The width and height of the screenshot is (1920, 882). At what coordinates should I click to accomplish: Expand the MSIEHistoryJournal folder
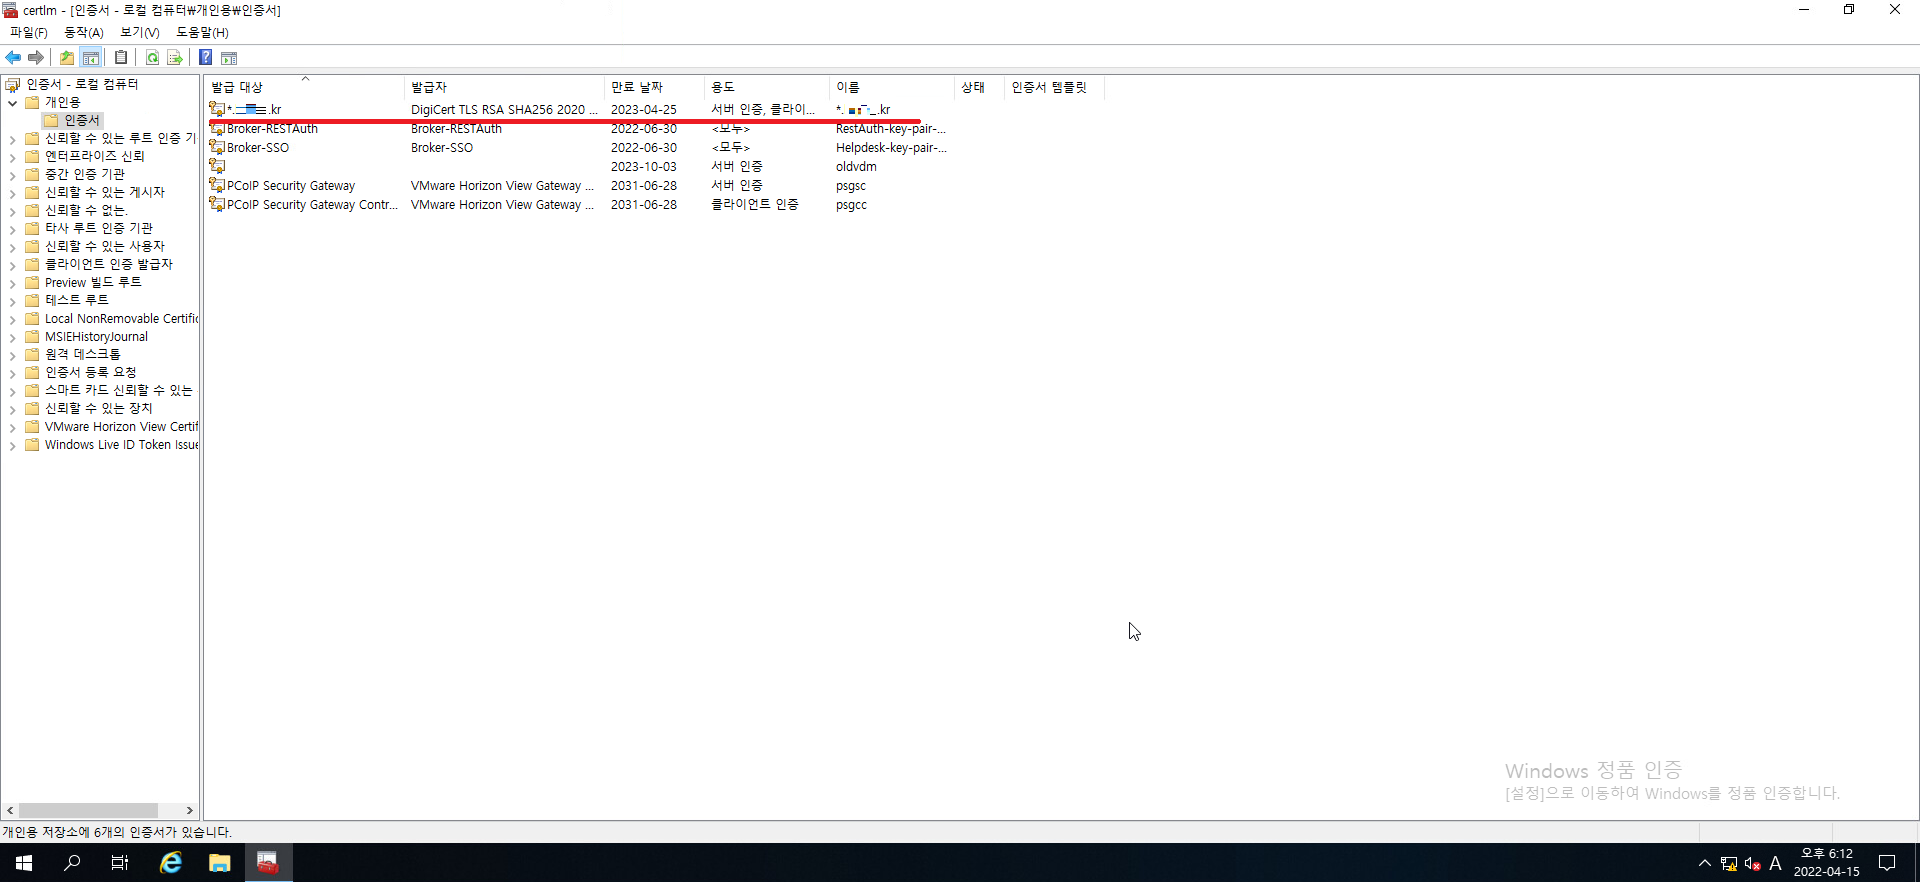(x=12, y=337)
